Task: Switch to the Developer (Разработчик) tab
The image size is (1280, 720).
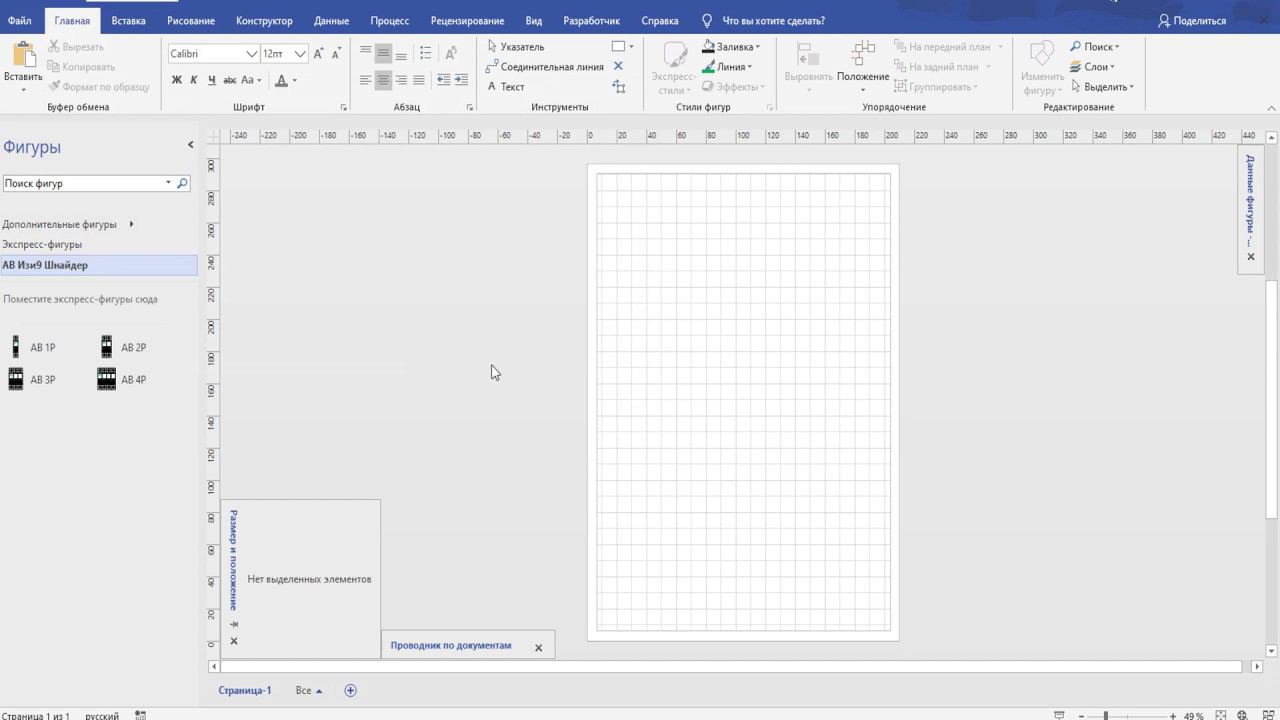Action: pos(591,21)
